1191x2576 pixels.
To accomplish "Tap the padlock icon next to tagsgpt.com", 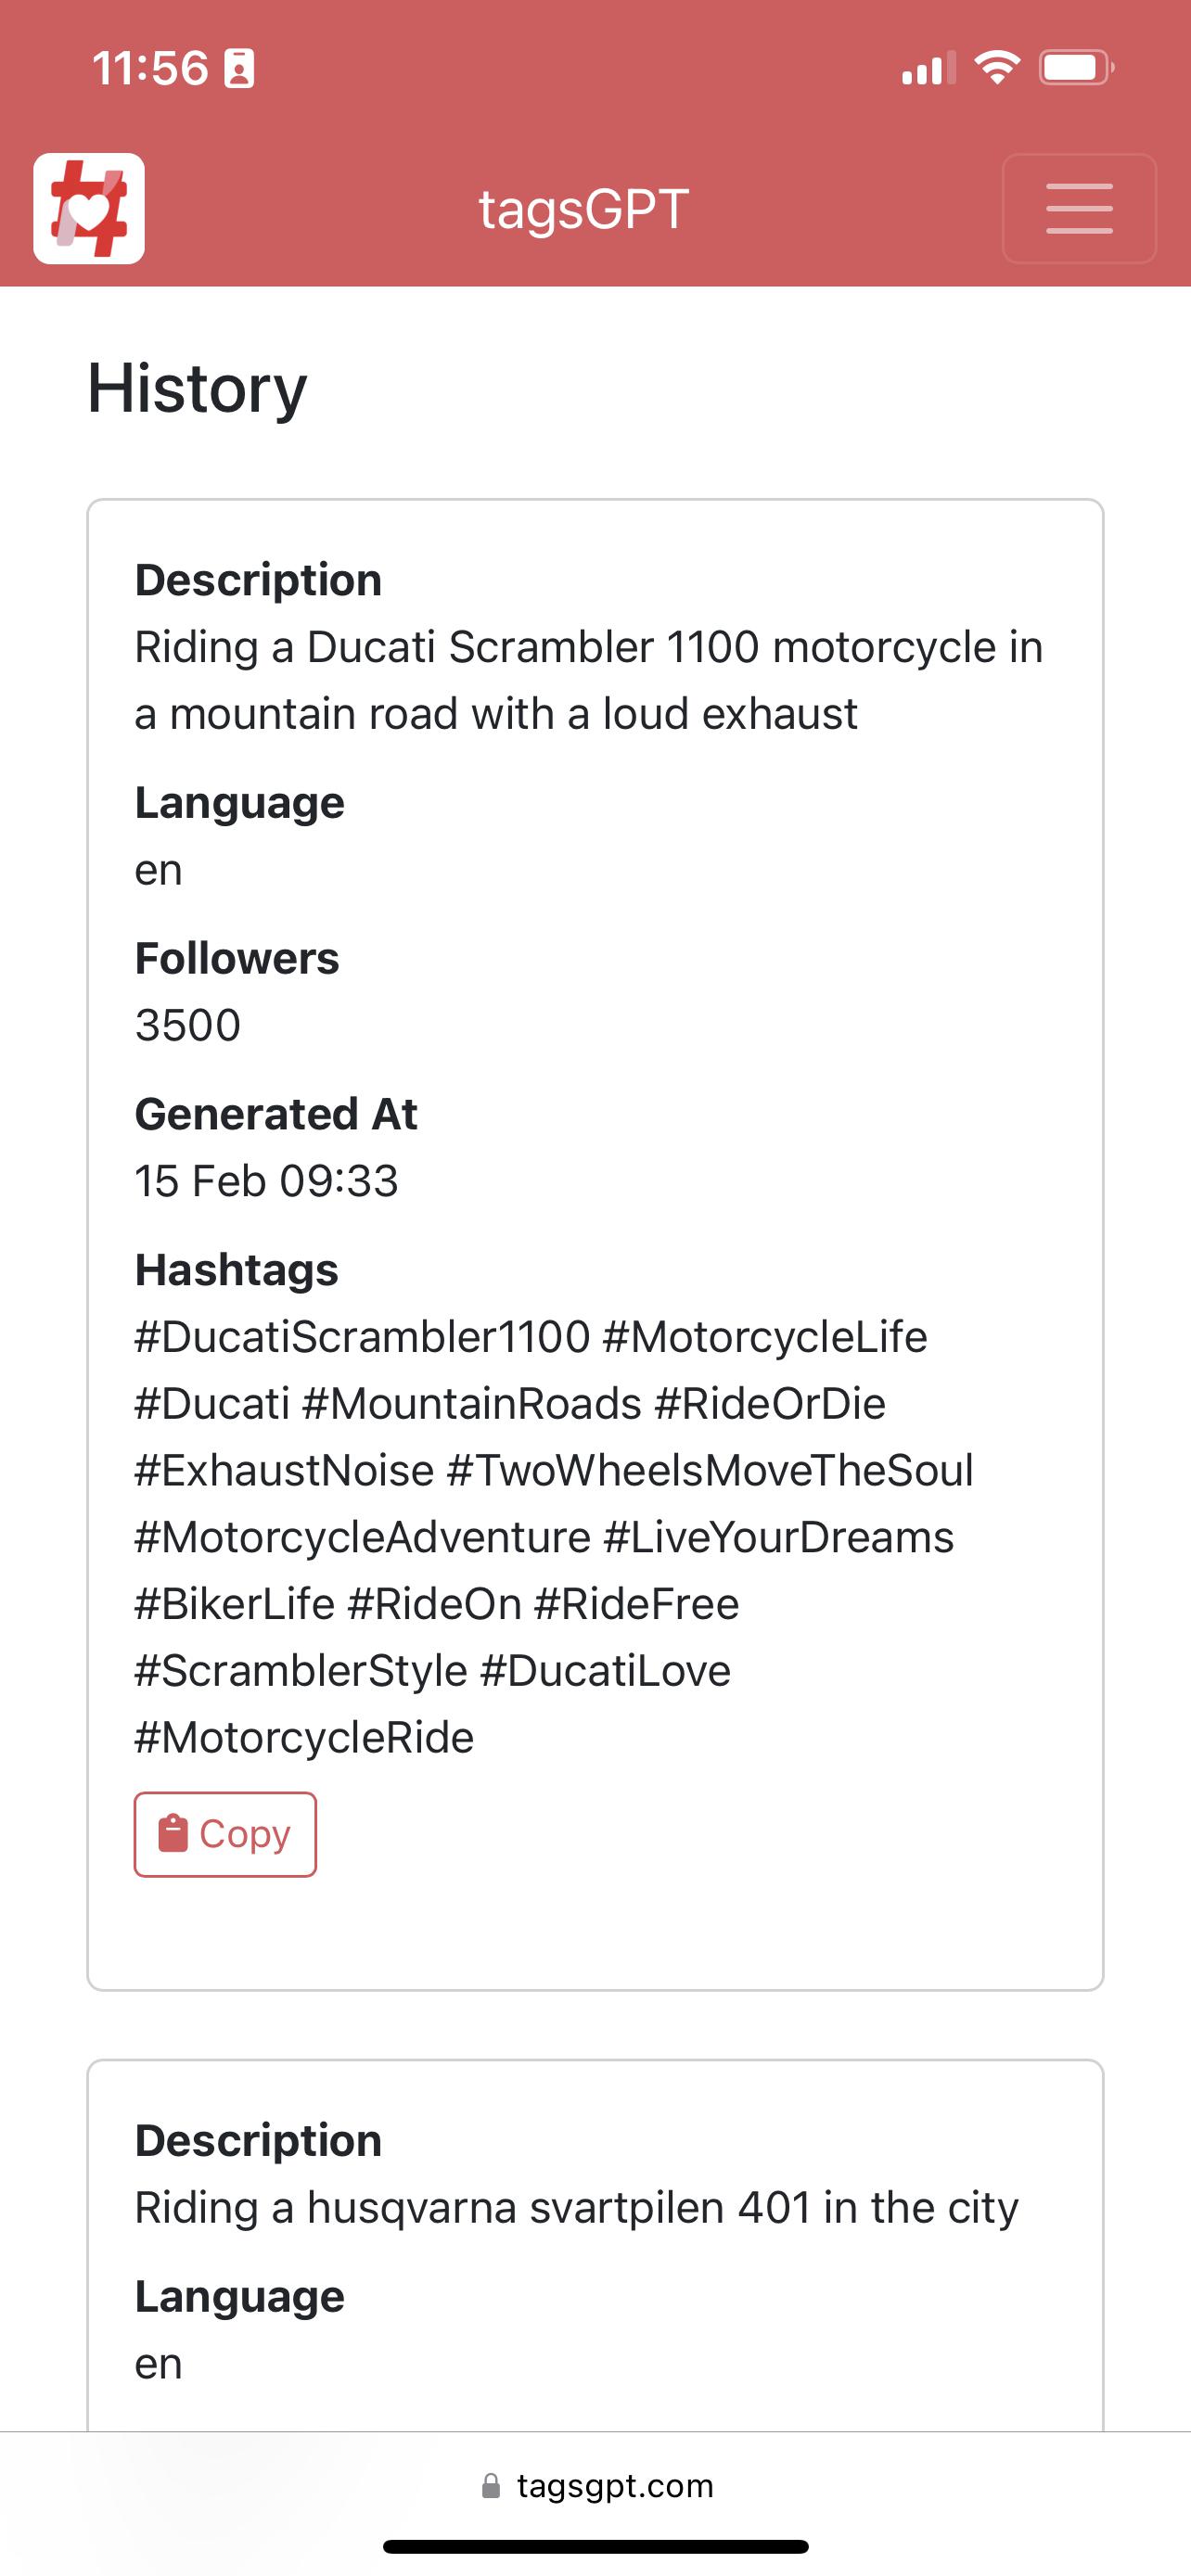I will [x=492, y=2485].
